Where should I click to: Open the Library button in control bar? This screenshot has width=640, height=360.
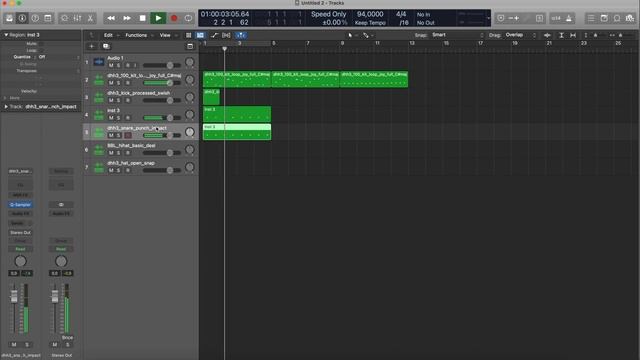coord(9,18)
